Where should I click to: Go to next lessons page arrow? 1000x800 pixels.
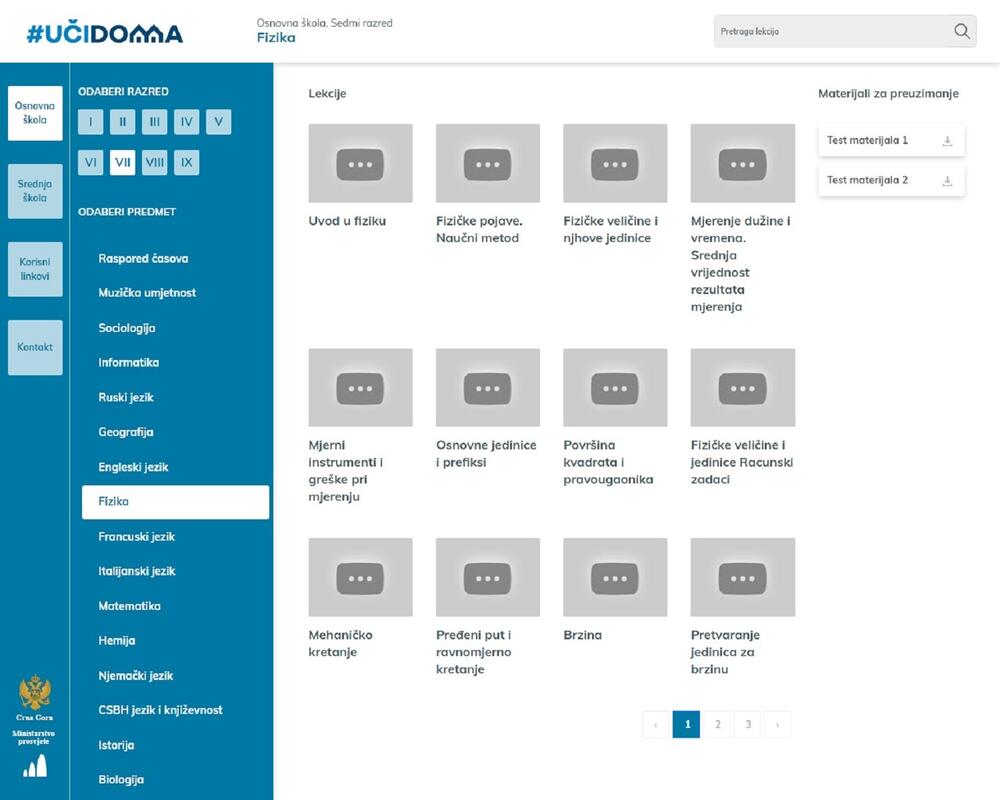click(777, 725)
